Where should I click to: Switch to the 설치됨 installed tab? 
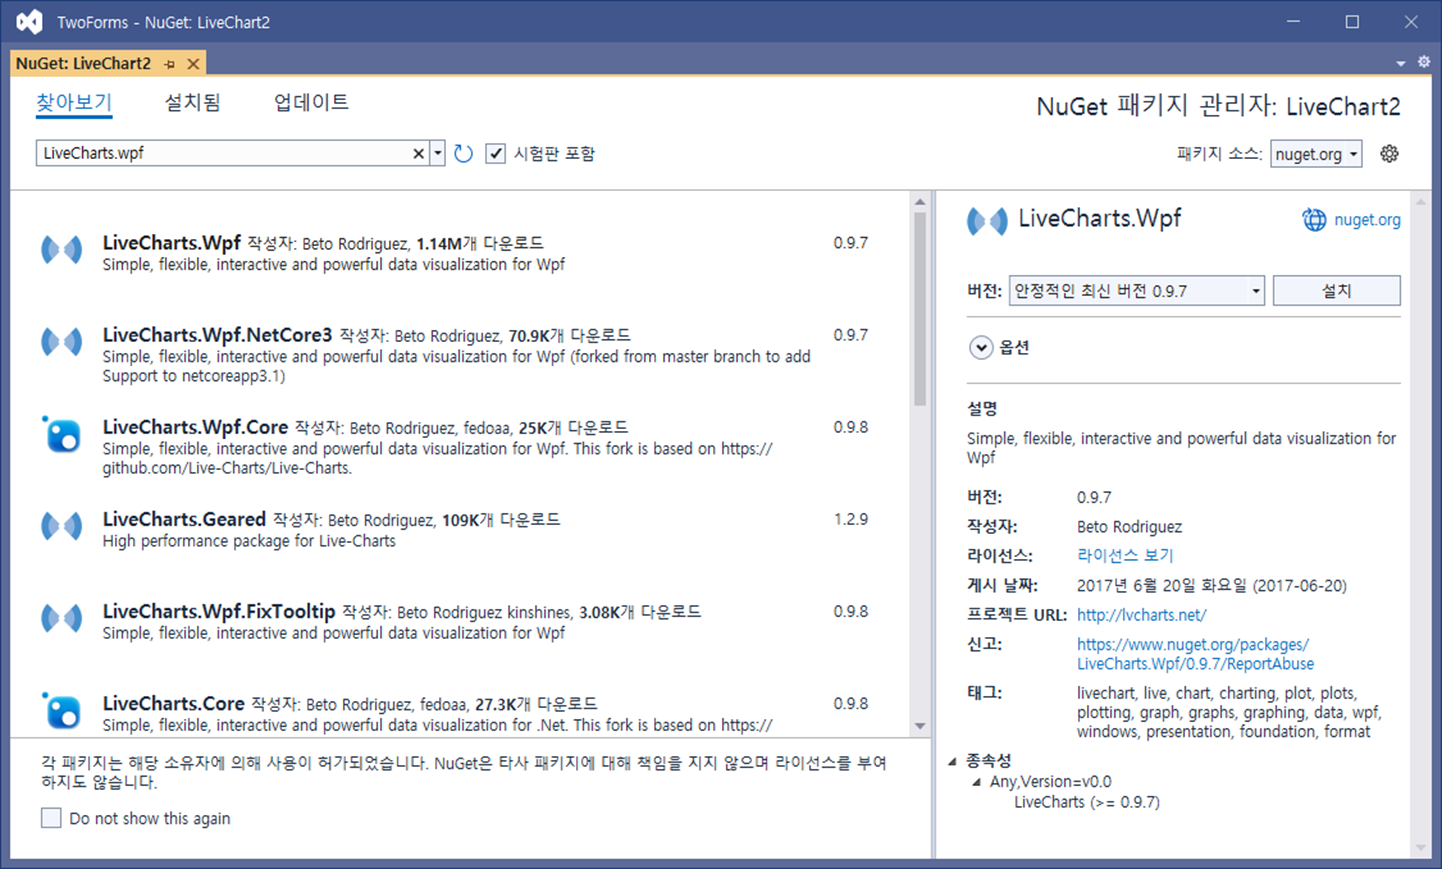(193, 102)
